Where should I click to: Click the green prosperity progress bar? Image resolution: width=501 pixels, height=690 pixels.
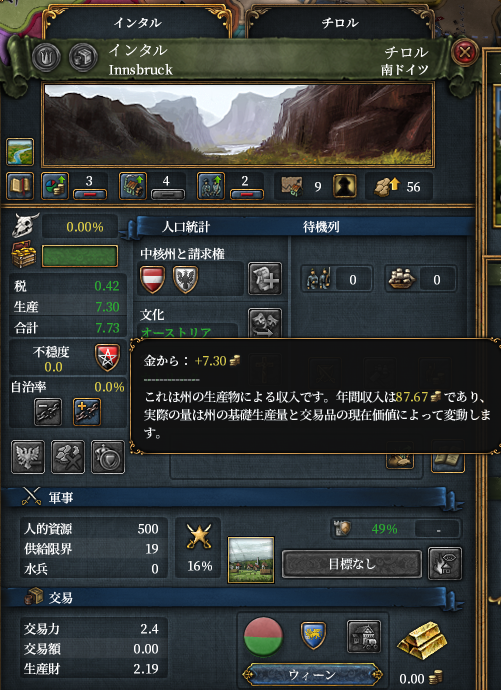click(x=80, y=256)
